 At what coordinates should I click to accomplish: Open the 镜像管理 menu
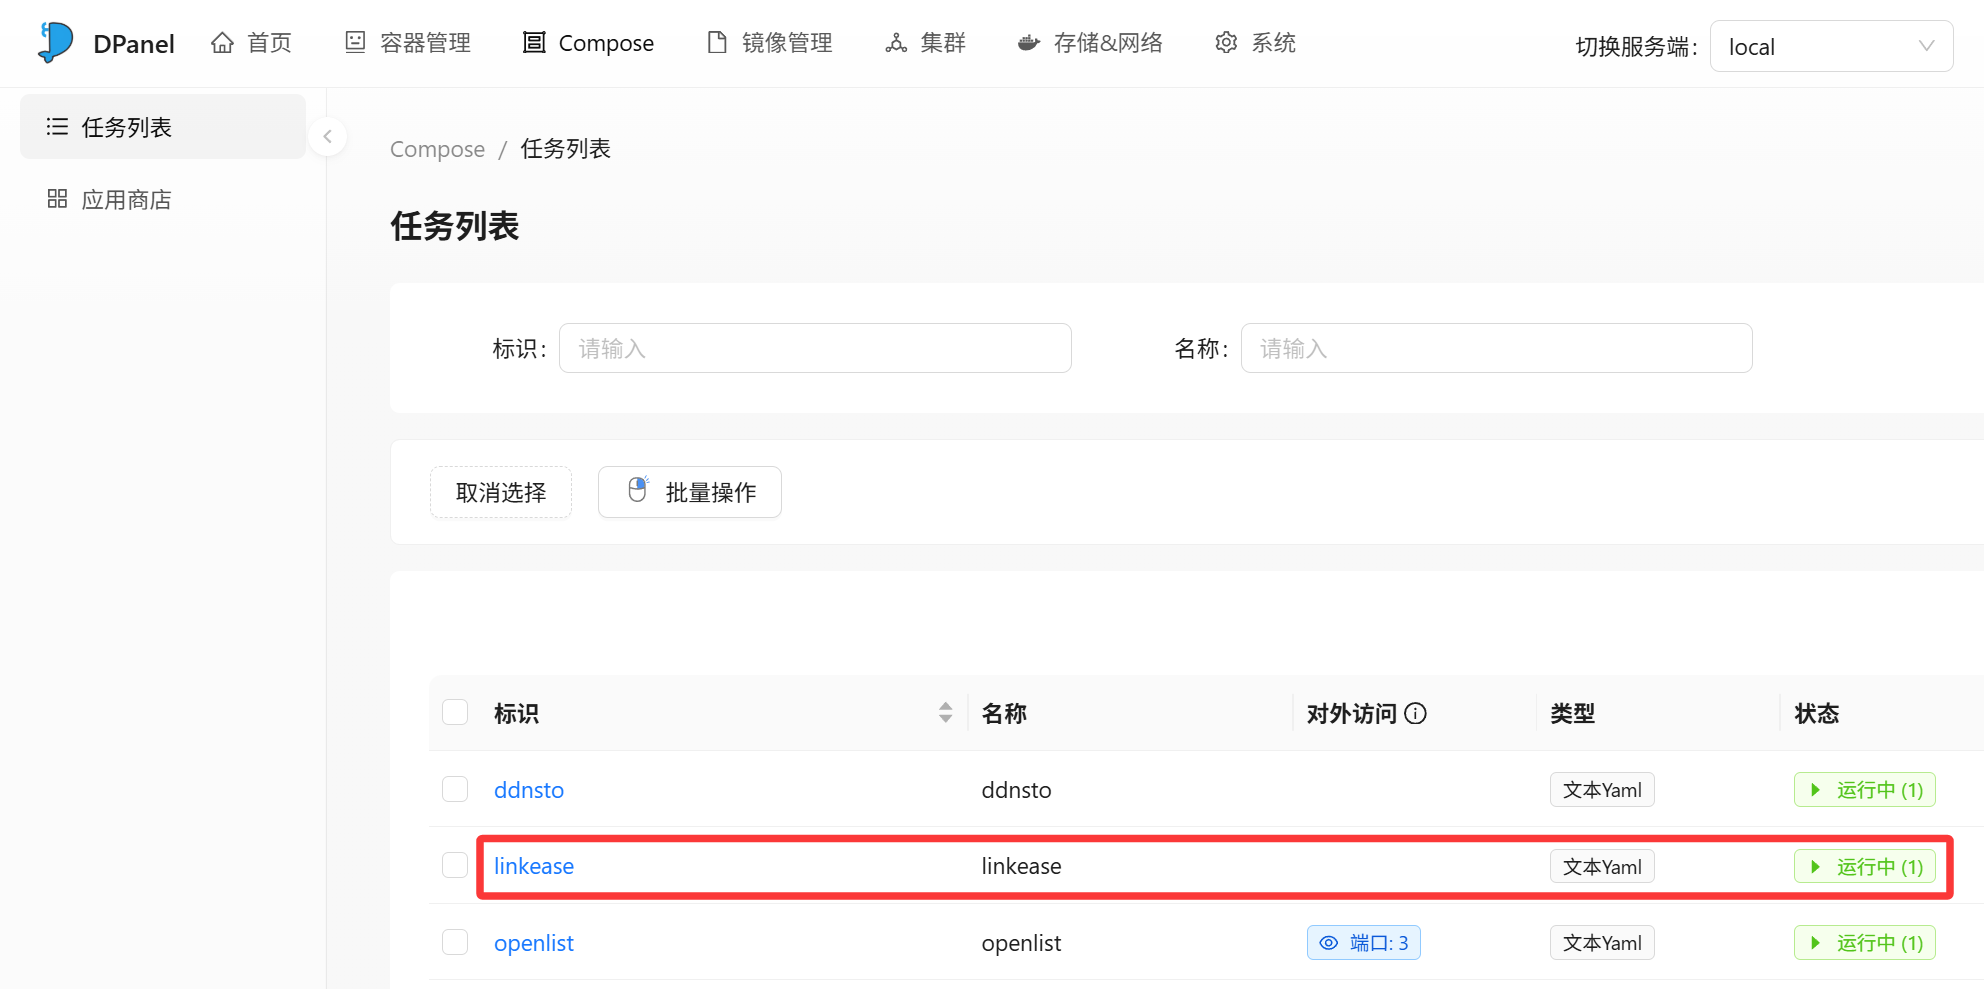[770, 43]
